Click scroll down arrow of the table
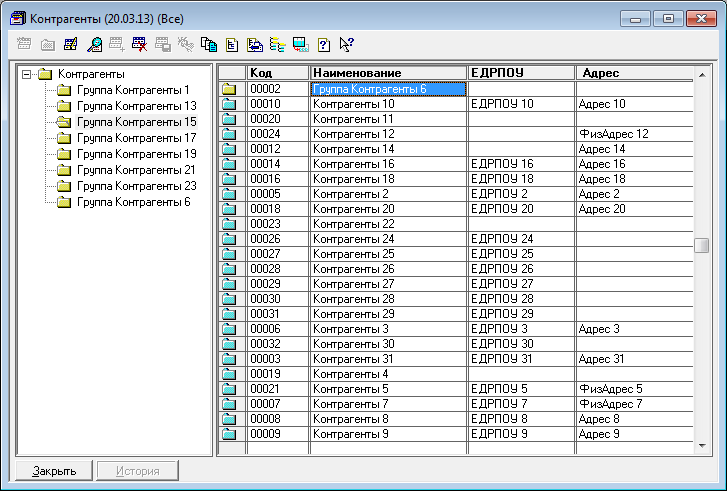 702,445
